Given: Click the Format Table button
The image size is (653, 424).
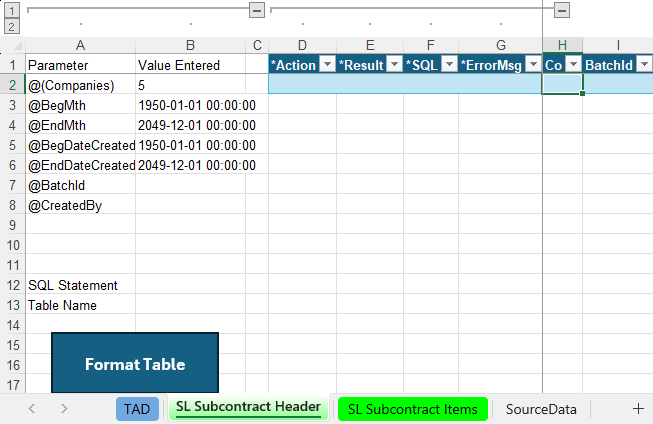Looking at the screenshot, I should [x=135, y=363].
